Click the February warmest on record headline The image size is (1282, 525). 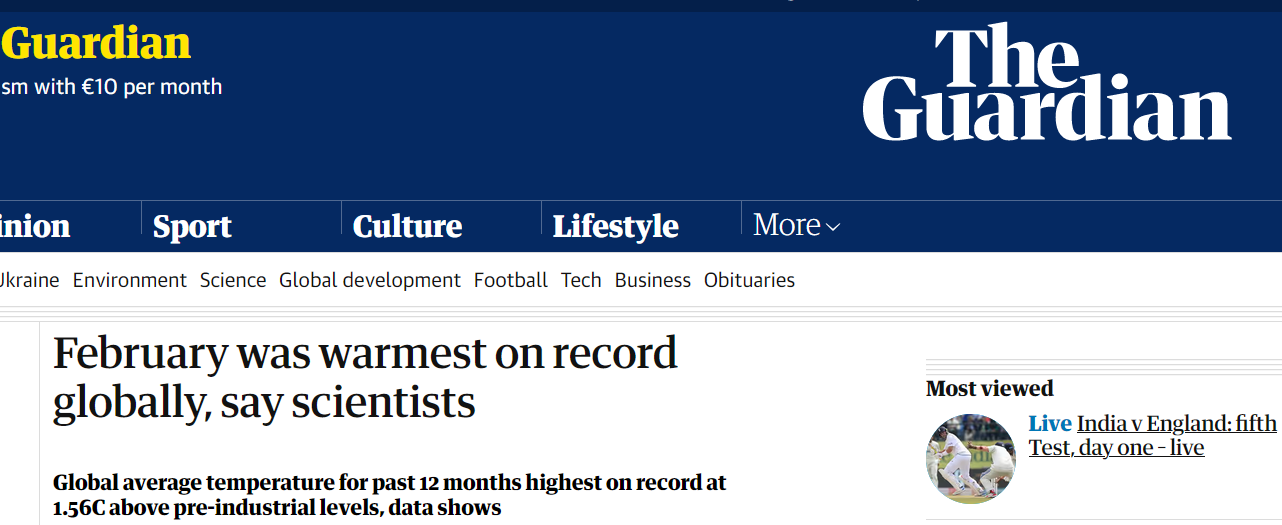pyautogui.click(x=365, y=378)
